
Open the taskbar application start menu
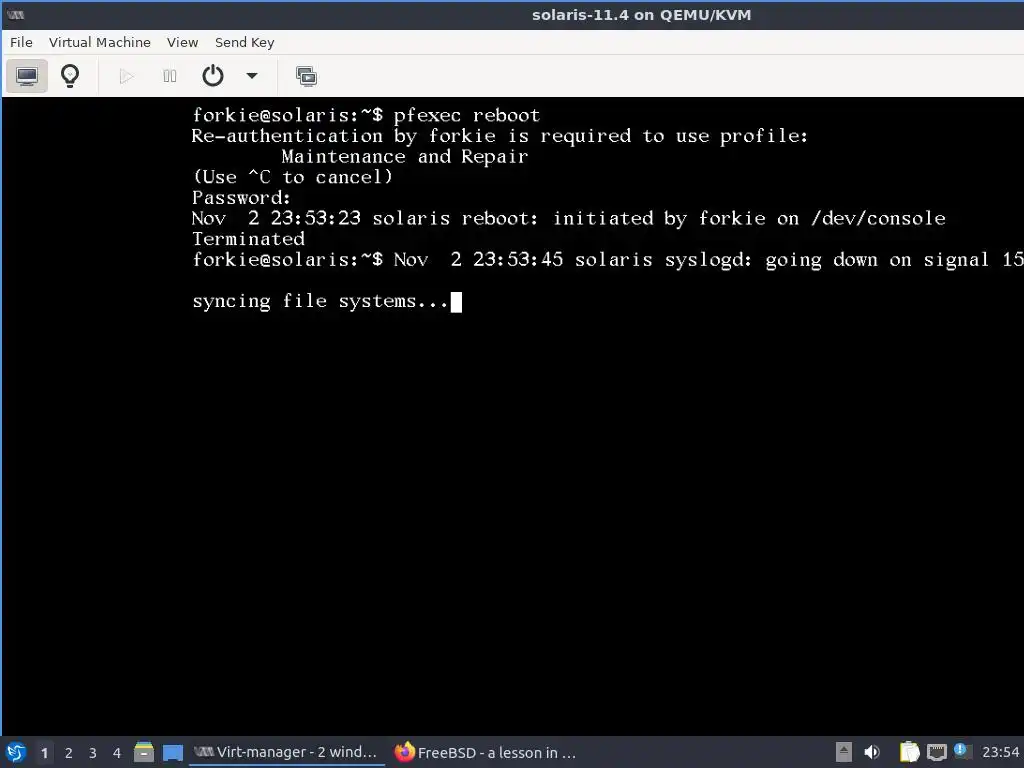(x=16, y=752)
